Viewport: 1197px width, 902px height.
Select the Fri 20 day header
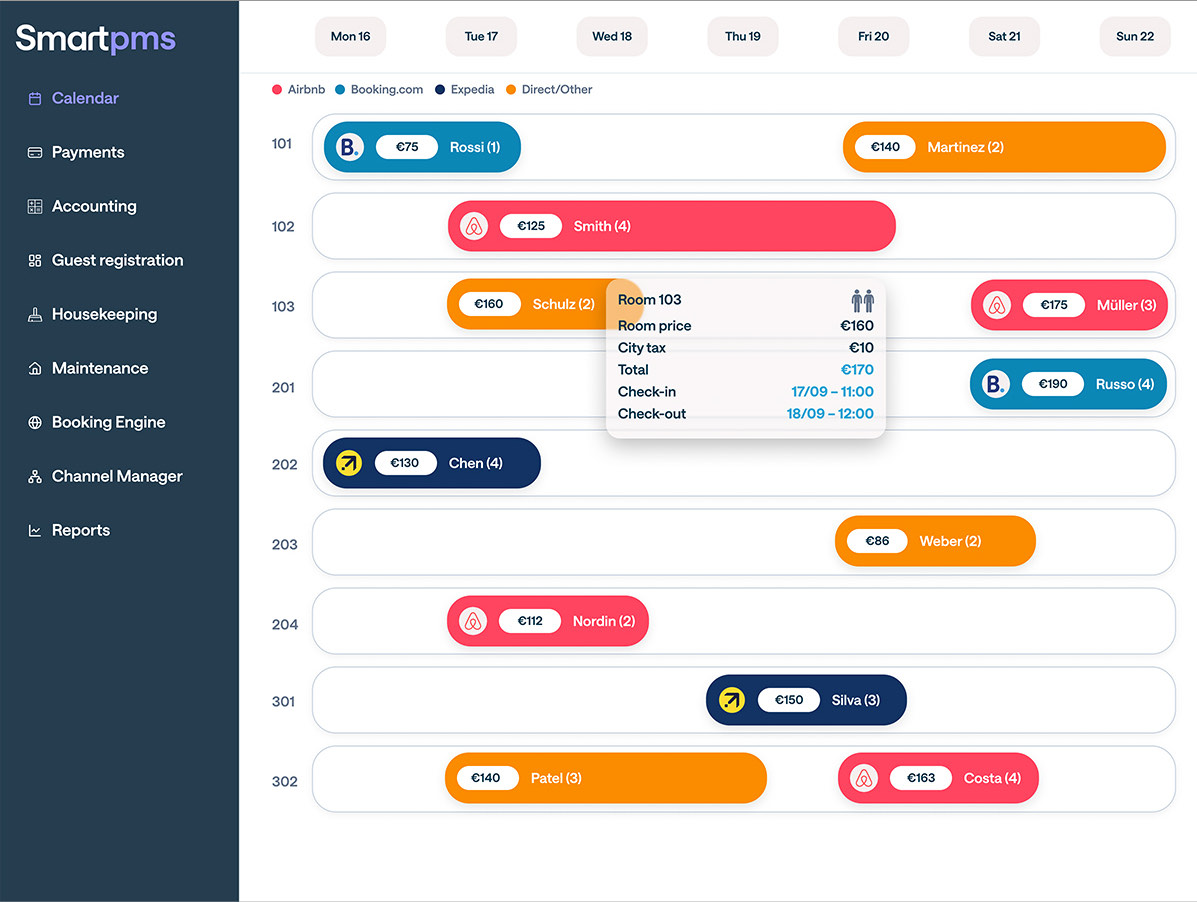(873, 36)
